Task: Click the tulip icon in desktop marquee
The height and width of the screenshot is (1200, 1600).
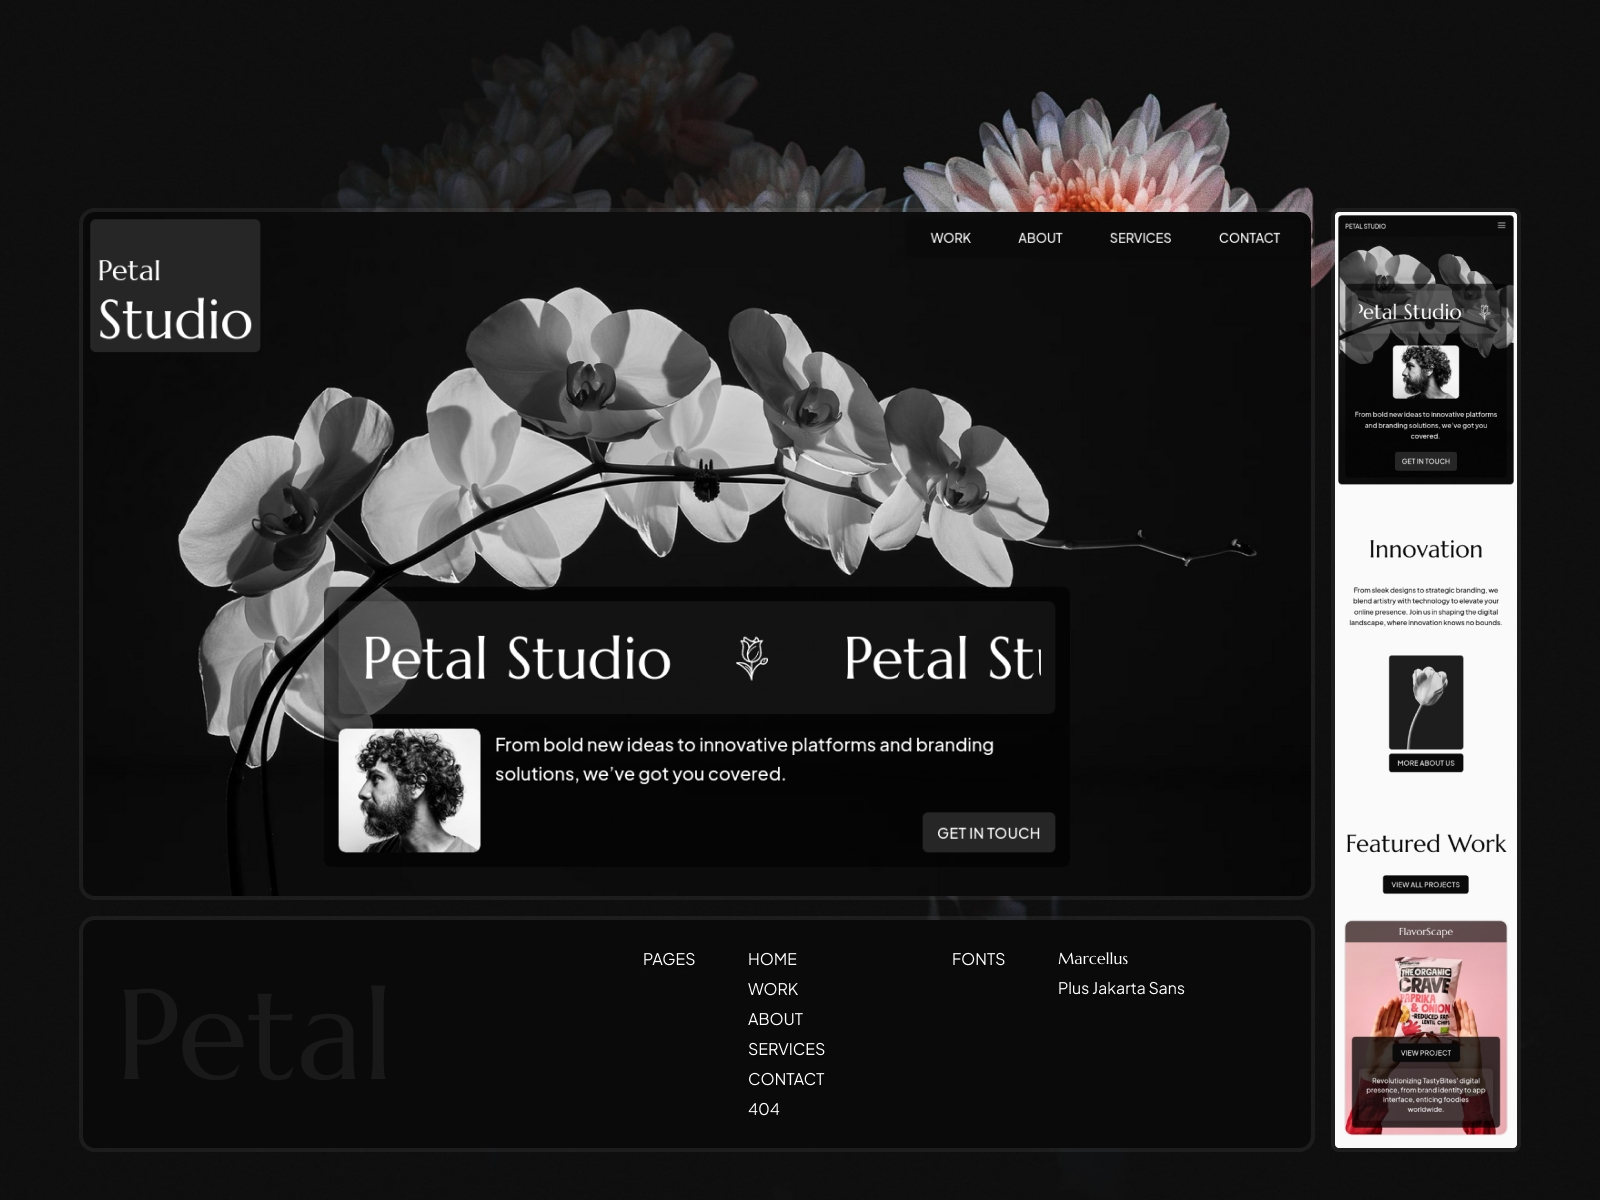Action: 752,658
